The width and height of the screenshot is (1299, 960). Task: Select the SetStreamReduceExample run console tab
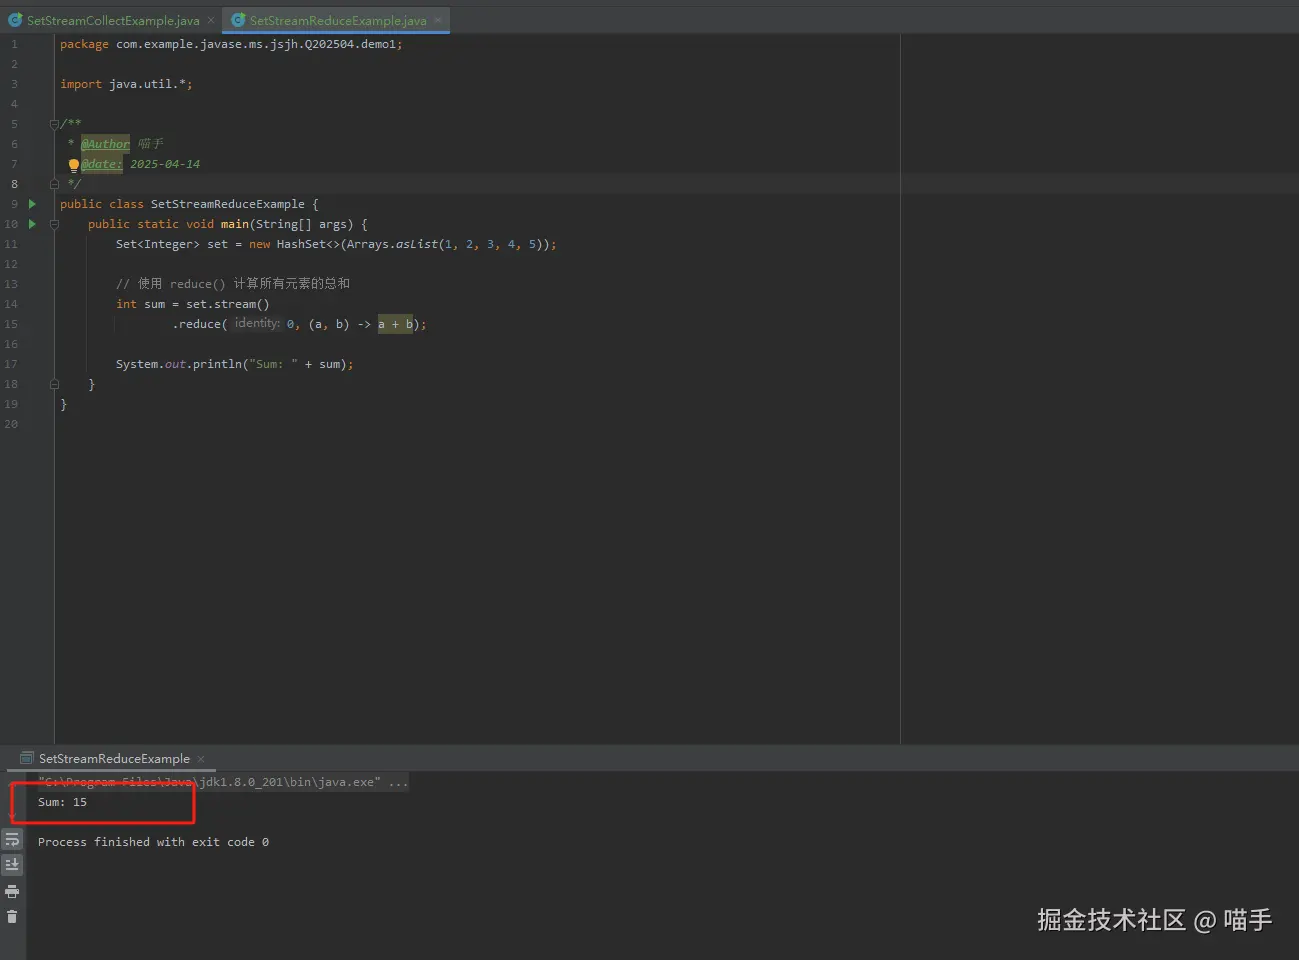114,759
